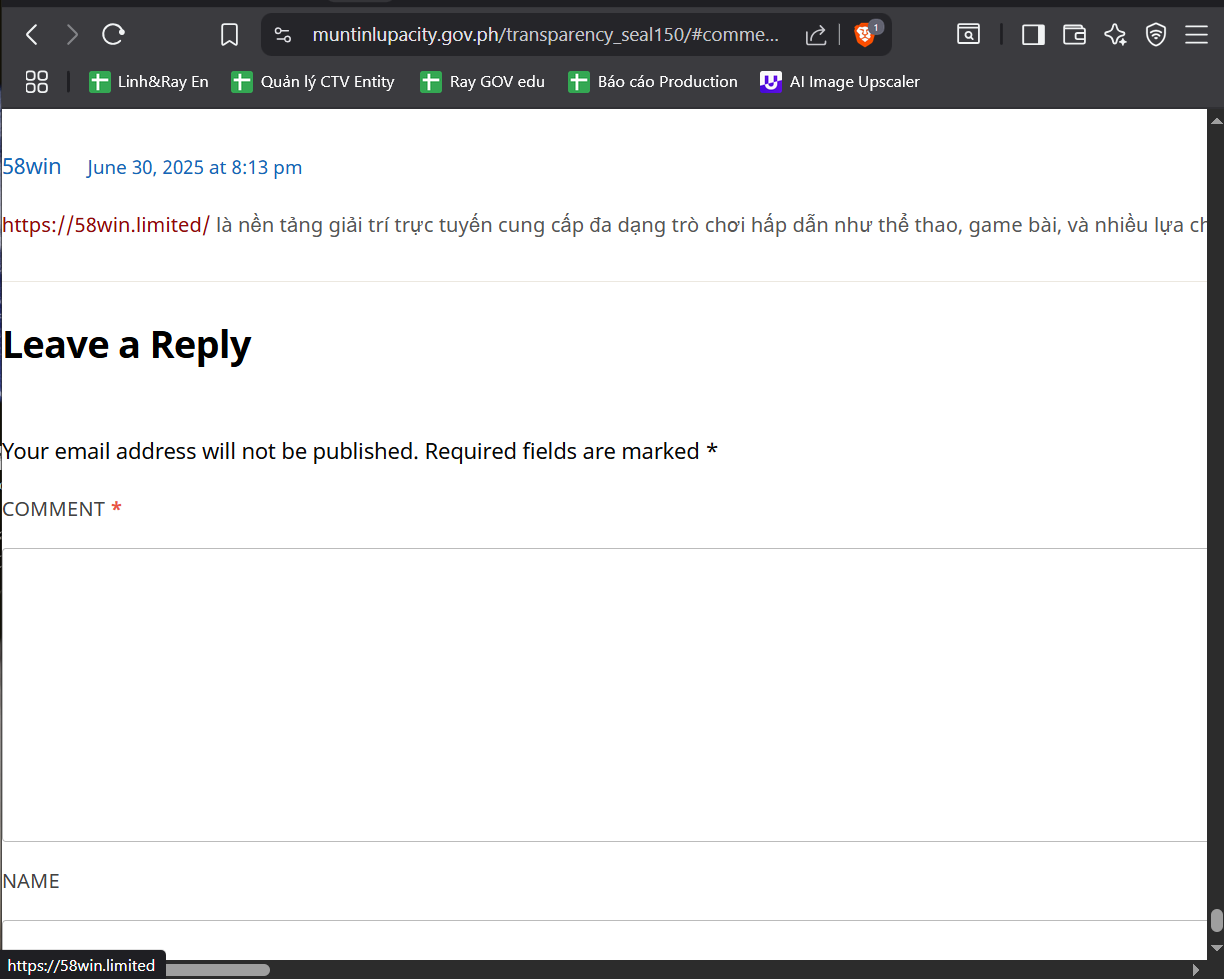Bookmark this page
1224x979 pixels.
tap(229, 35)
